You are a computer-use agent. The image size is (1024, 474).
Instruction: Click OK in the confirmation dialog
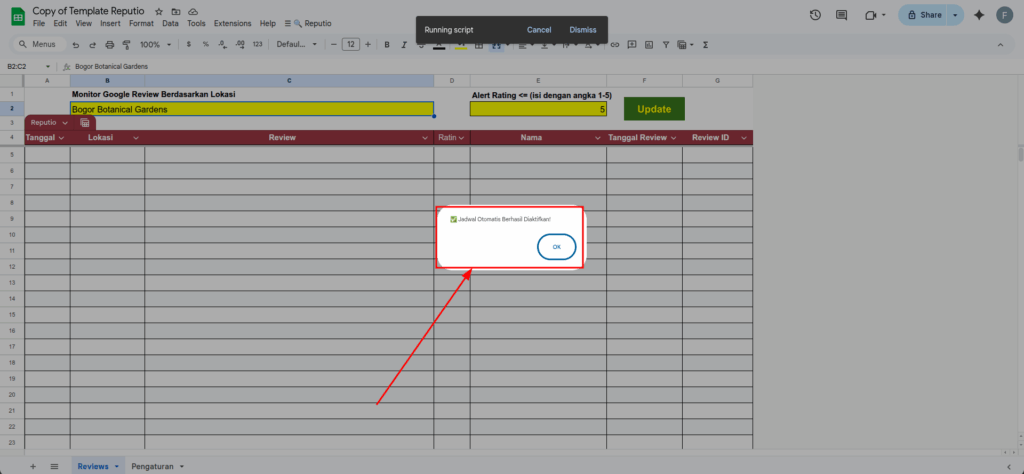(x=556, y=247)
